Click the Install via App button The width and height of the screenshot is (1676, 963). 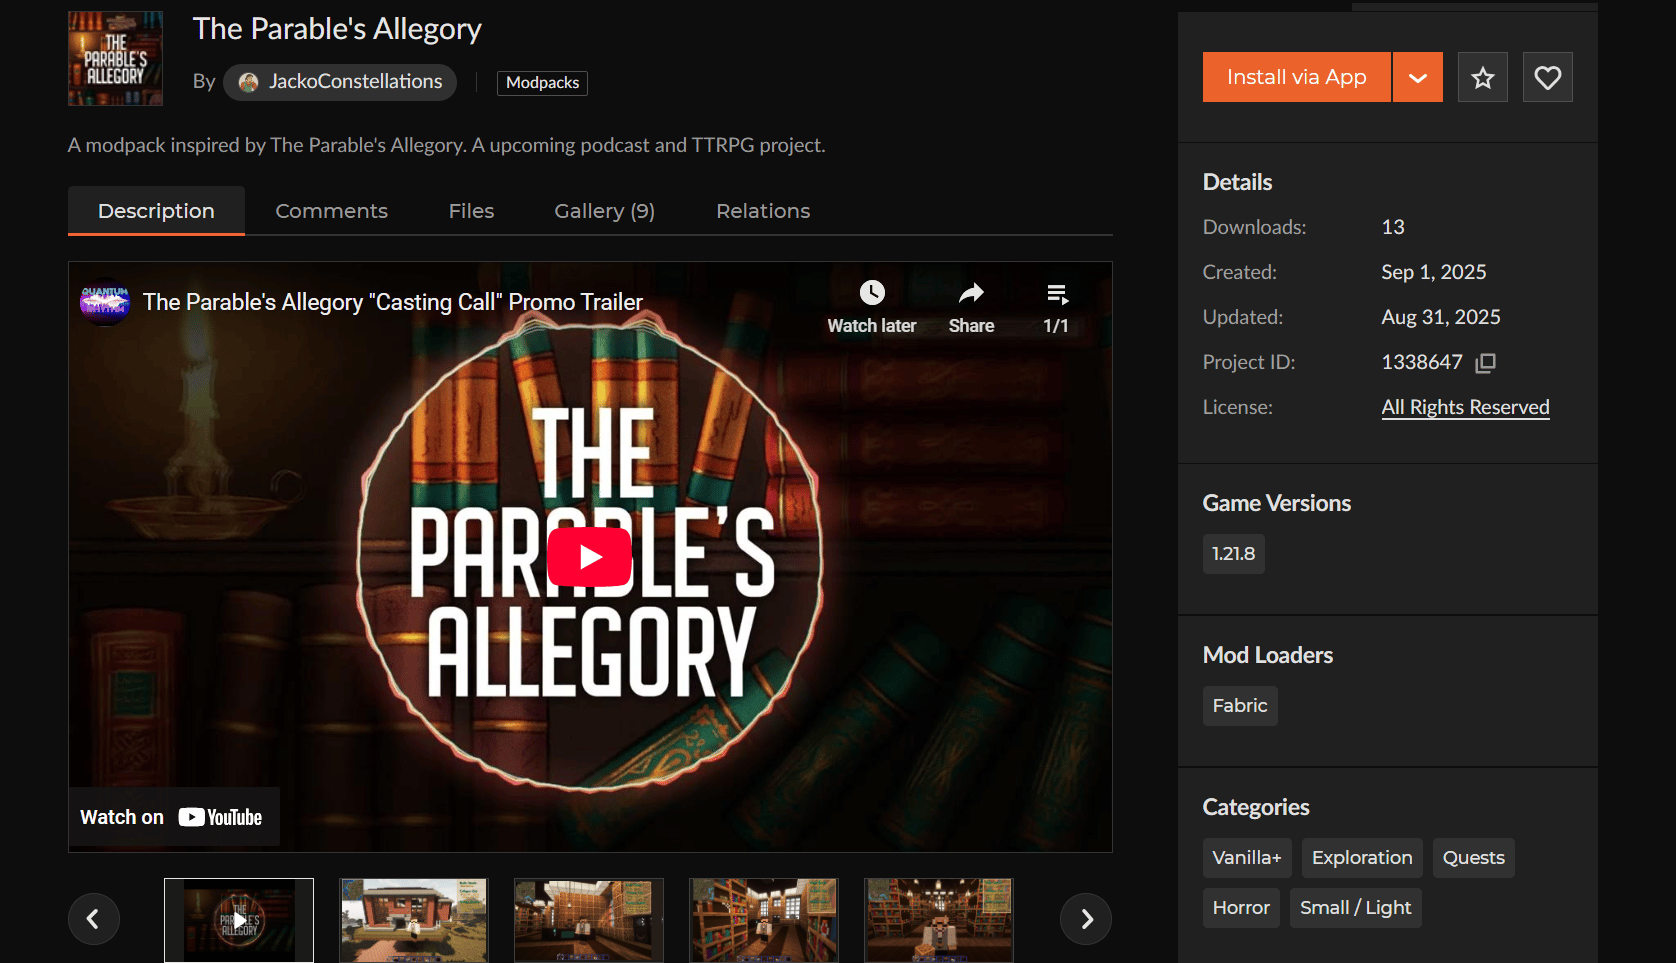point(1296,77)
